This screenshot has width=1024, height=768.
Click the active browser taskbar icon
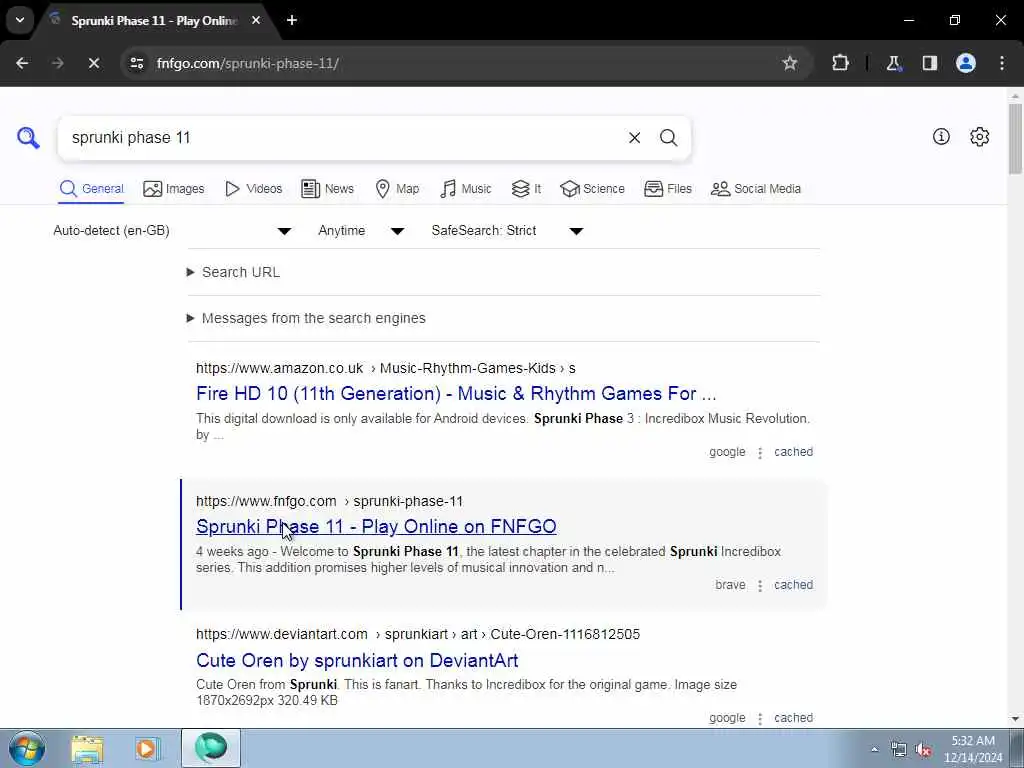(210, 748)
